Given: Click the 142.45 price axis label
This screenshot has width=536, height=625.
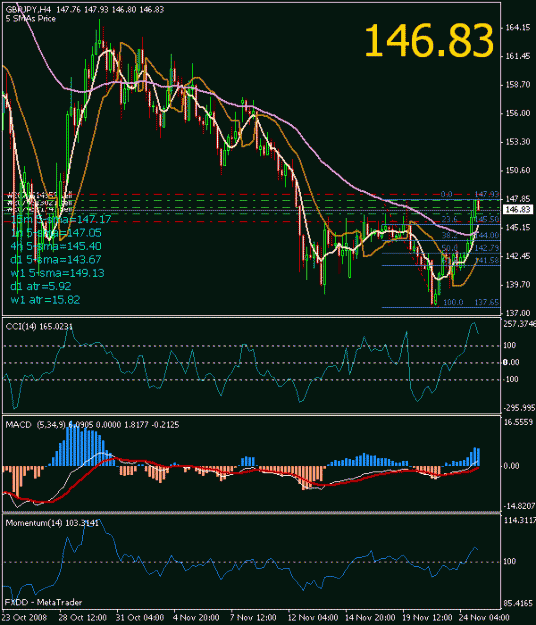Looking at the screenshot, I should click(x=518, y=256).
